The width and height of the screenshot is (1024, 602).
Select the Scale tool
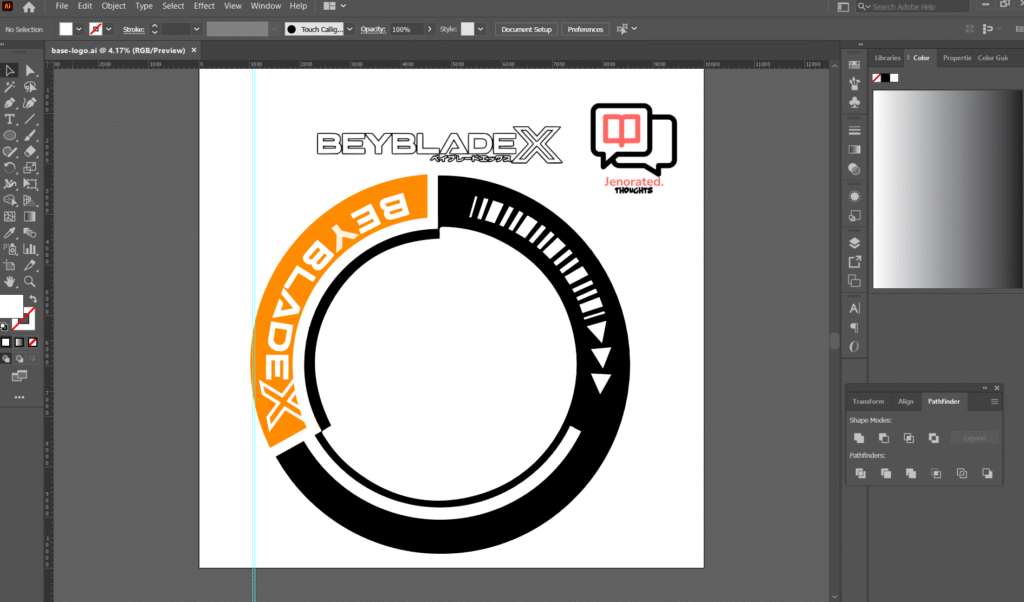point(30,168)
